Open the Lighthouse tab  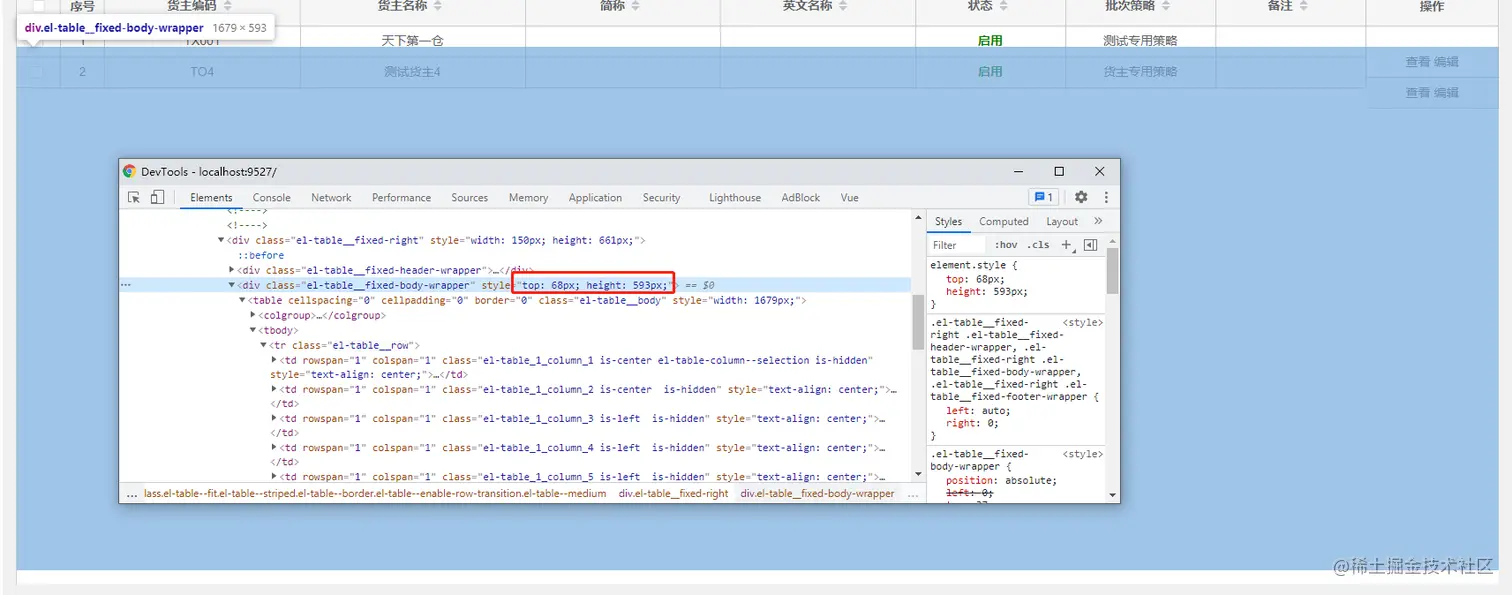pos(735,198)
